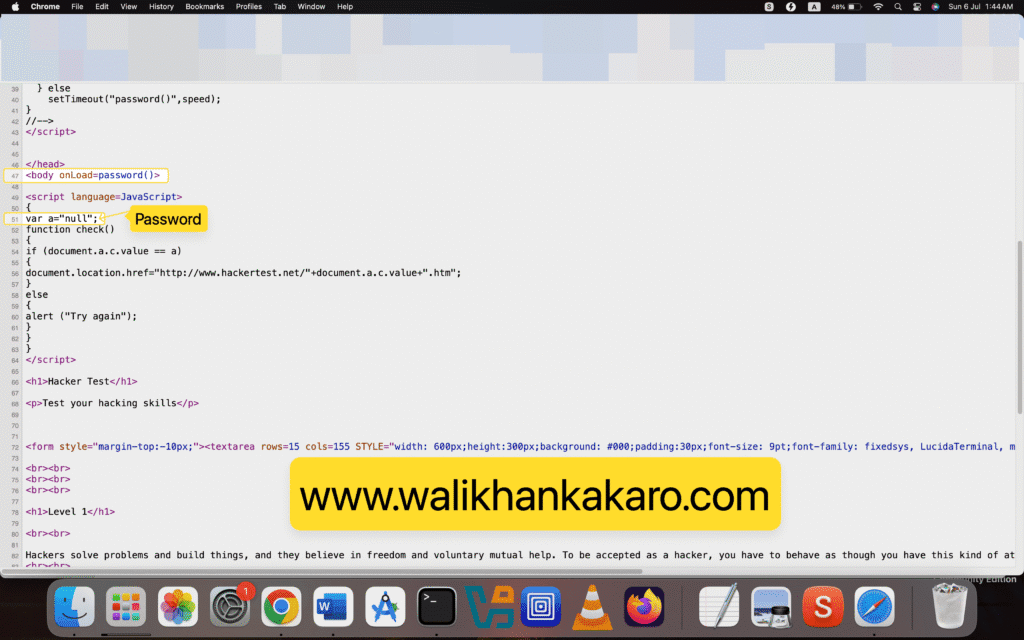Open Finder from the Dock
This screenshot has width=1024, height=640.
click(x=74, y=607)
